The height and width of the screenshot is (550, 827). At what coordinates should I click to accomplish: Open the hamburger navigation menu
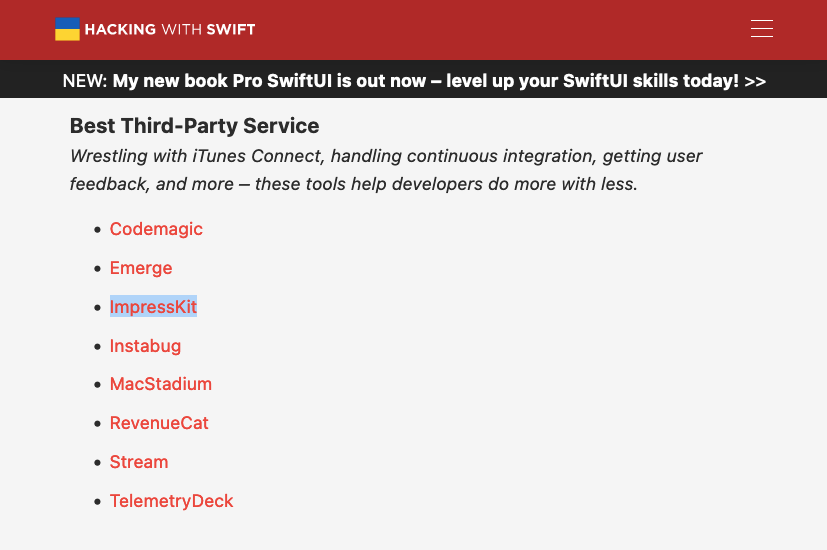click(762, 28)
